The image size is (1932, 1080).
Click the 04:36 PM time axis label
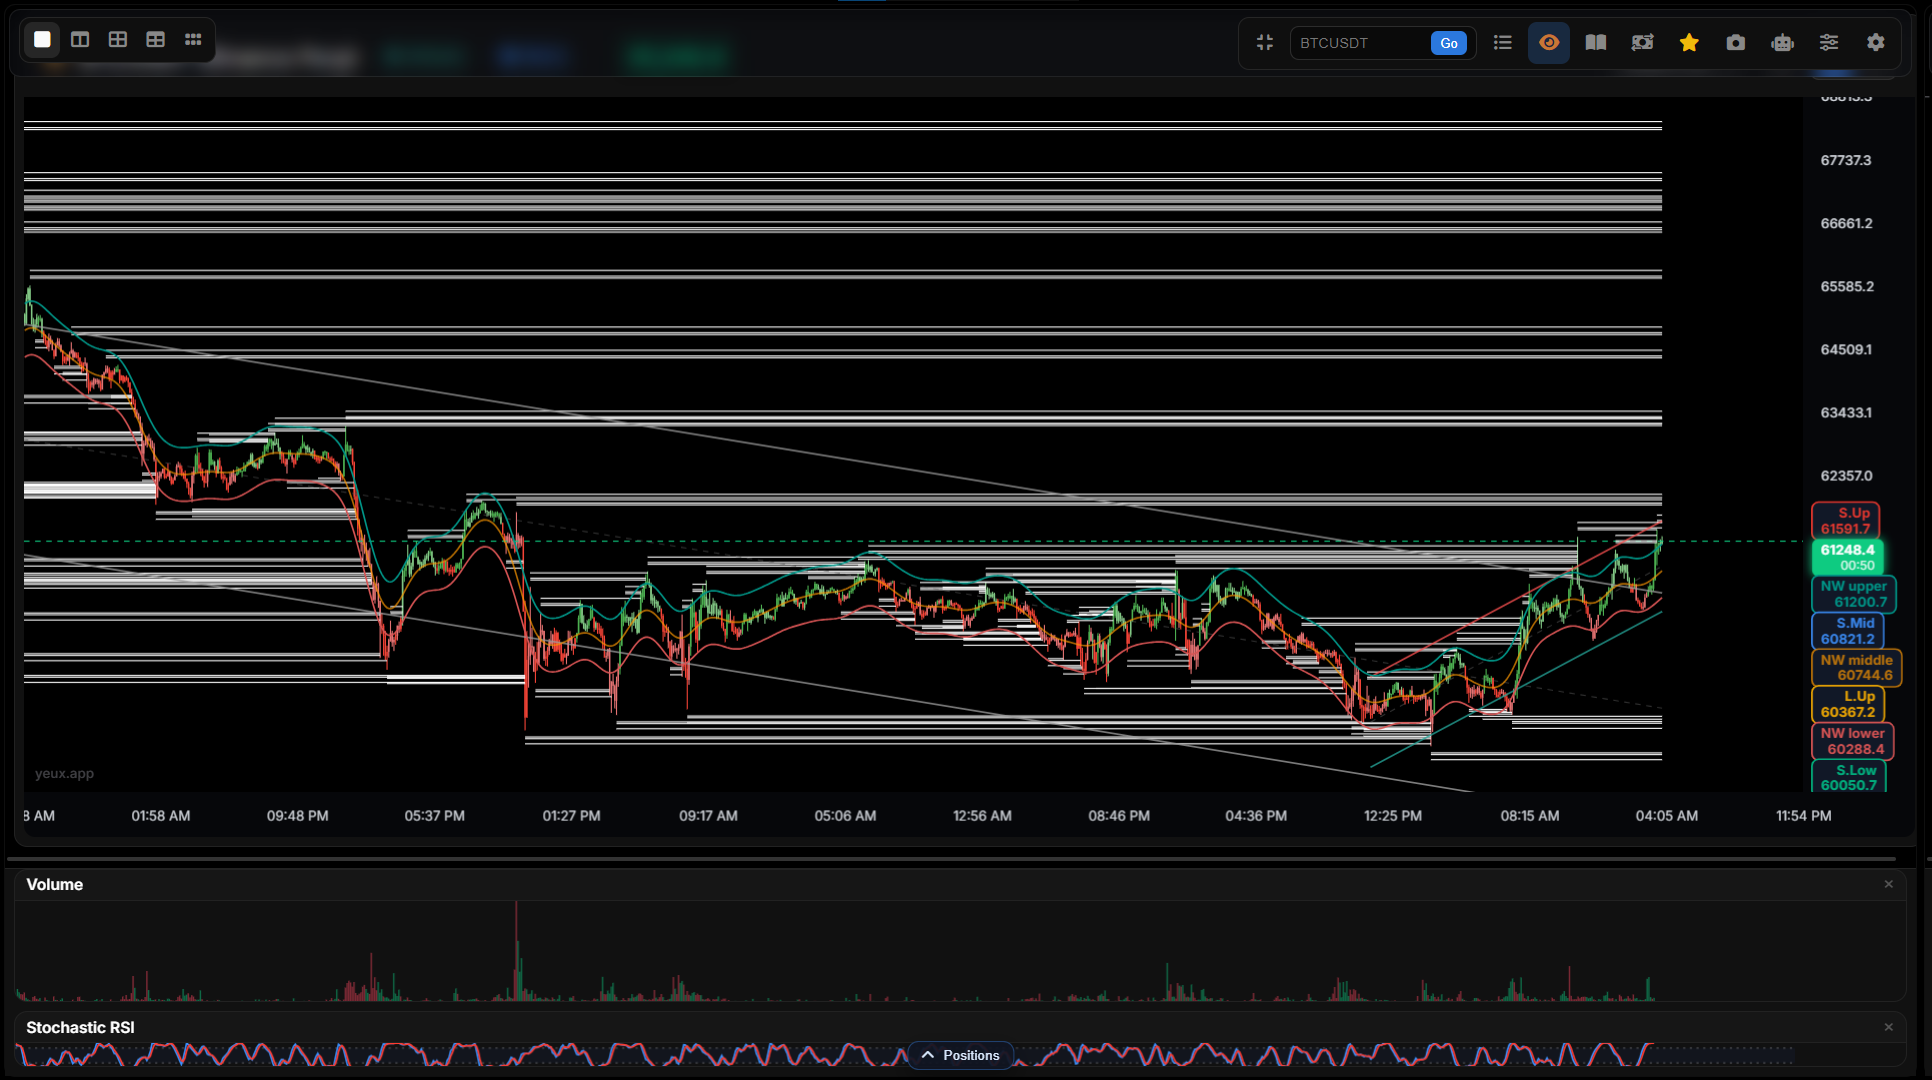pos(1256,816)
